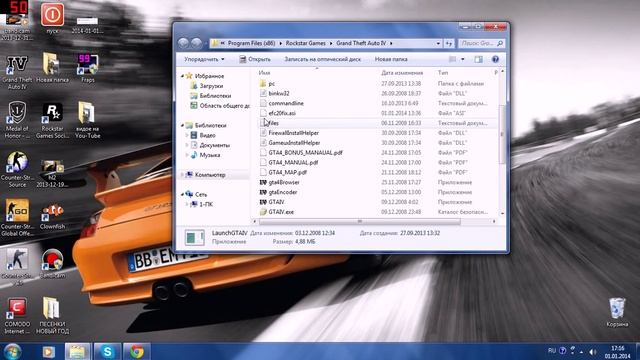Collapse the Избранное tree section
The height and width of the screenshot is (360, 640).
(x=182, y=76)
